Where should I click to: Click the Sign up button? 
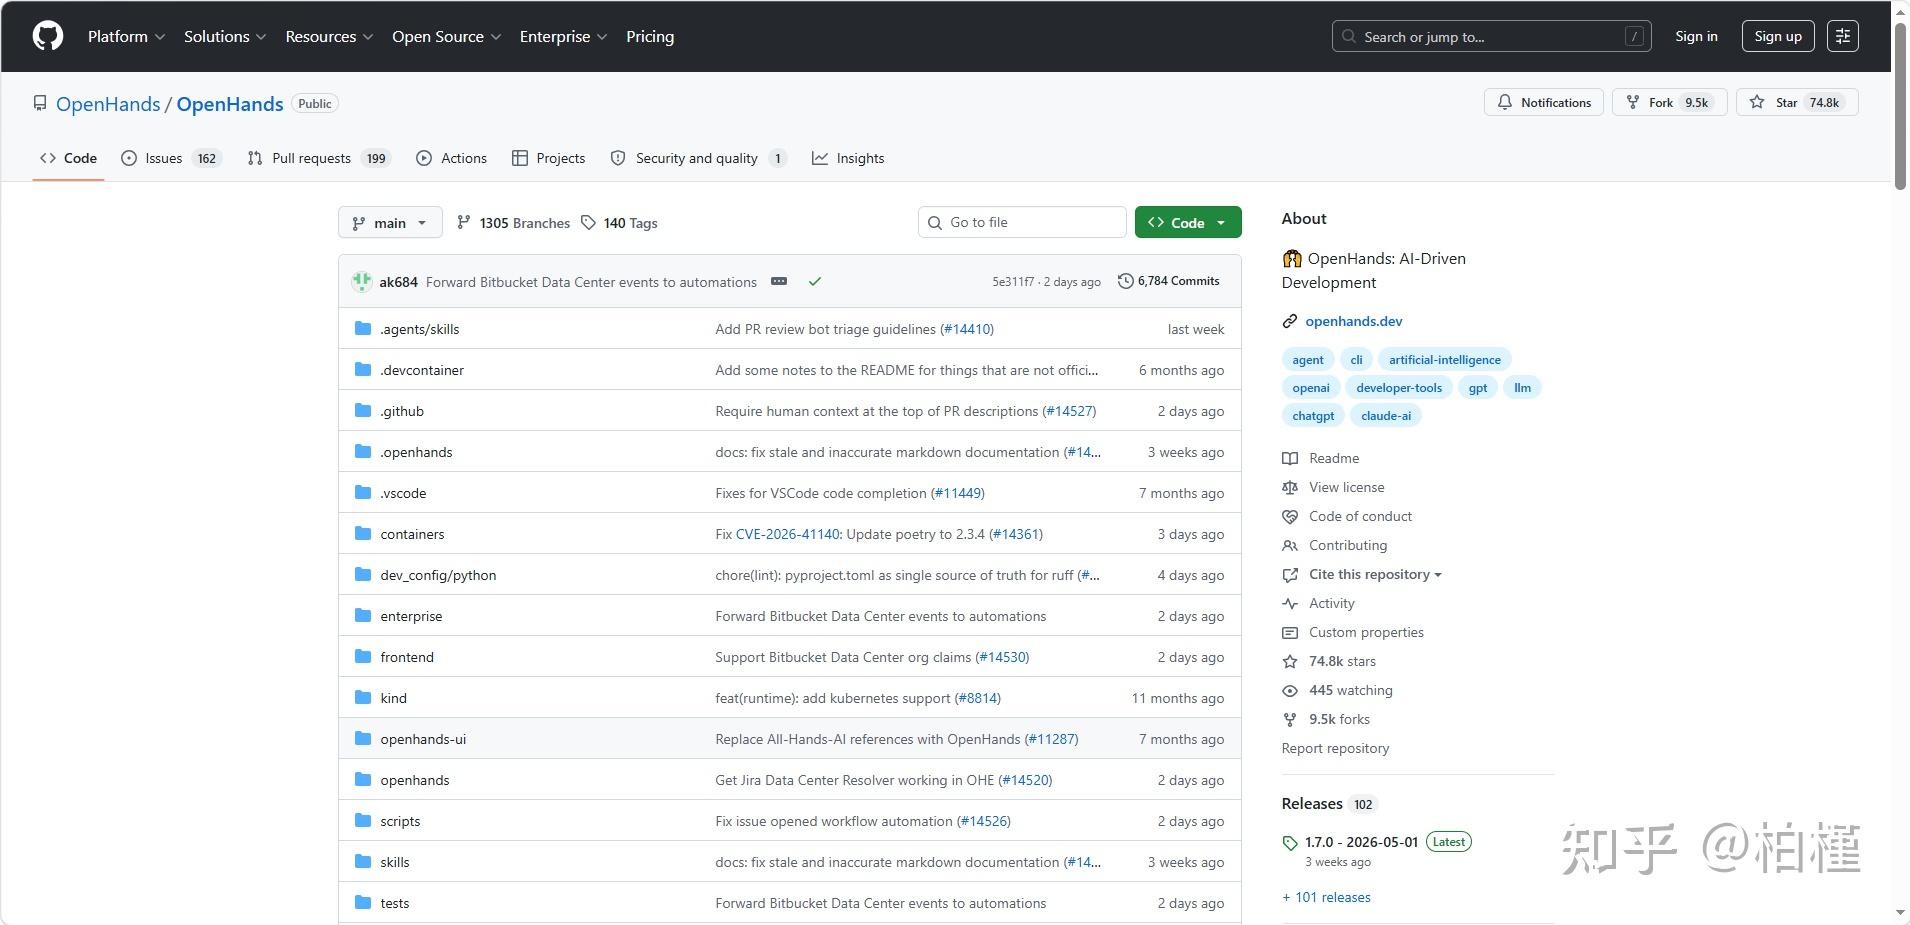[1778, 36]
